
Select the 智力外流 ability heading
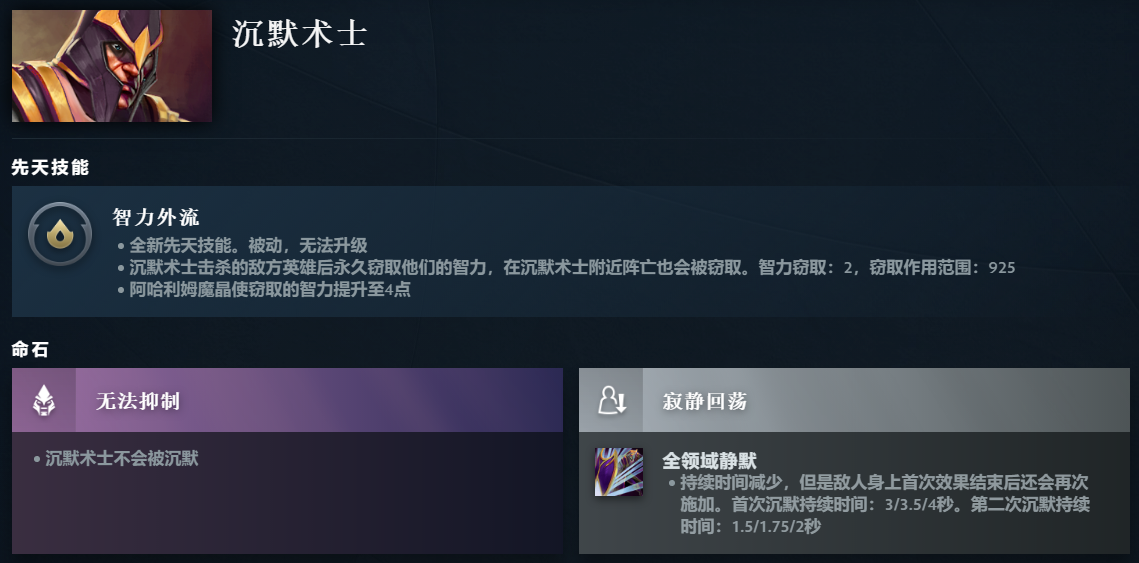coord(156,217)
